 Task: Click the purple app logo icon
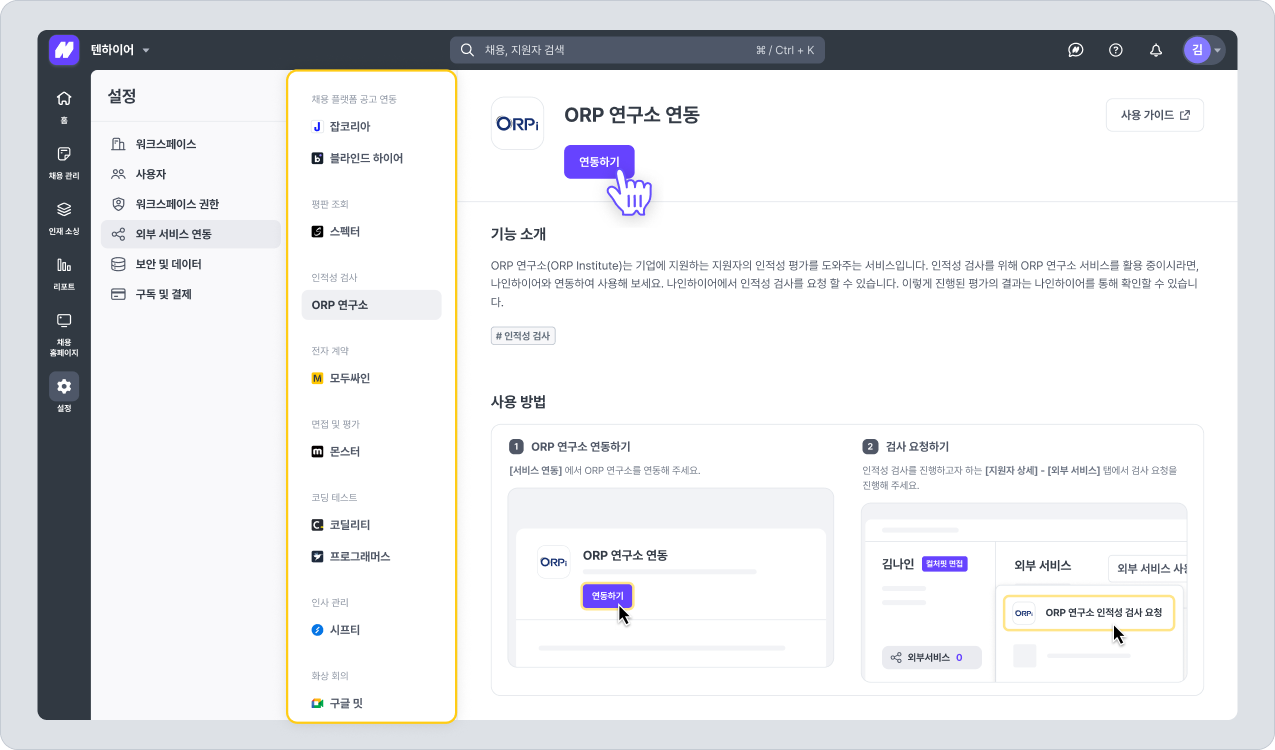(x=64, y=50)
